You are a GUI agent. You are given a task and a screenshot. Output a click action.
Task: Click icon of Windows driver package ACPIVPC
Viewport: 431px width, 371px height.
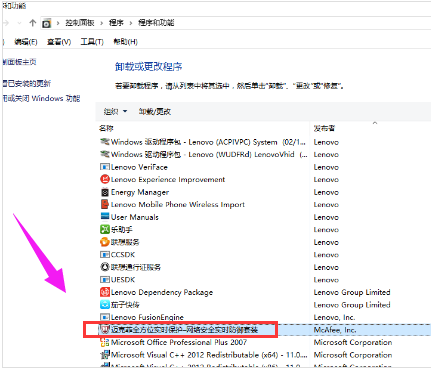click(x=105, y=142)
